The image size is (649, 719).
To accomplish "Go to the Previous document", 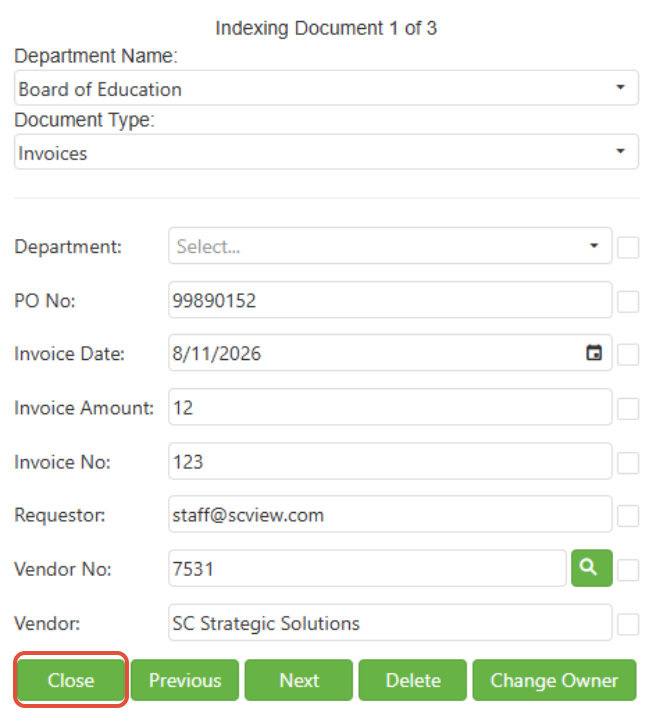I will [185, 680].
